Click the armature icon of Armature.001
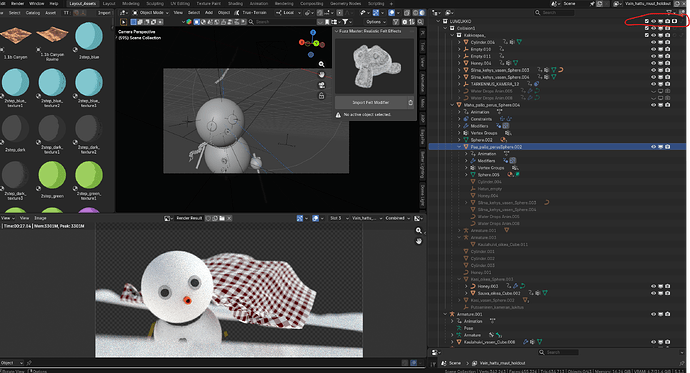Screen dimensions: 690x373 point(452,314)
